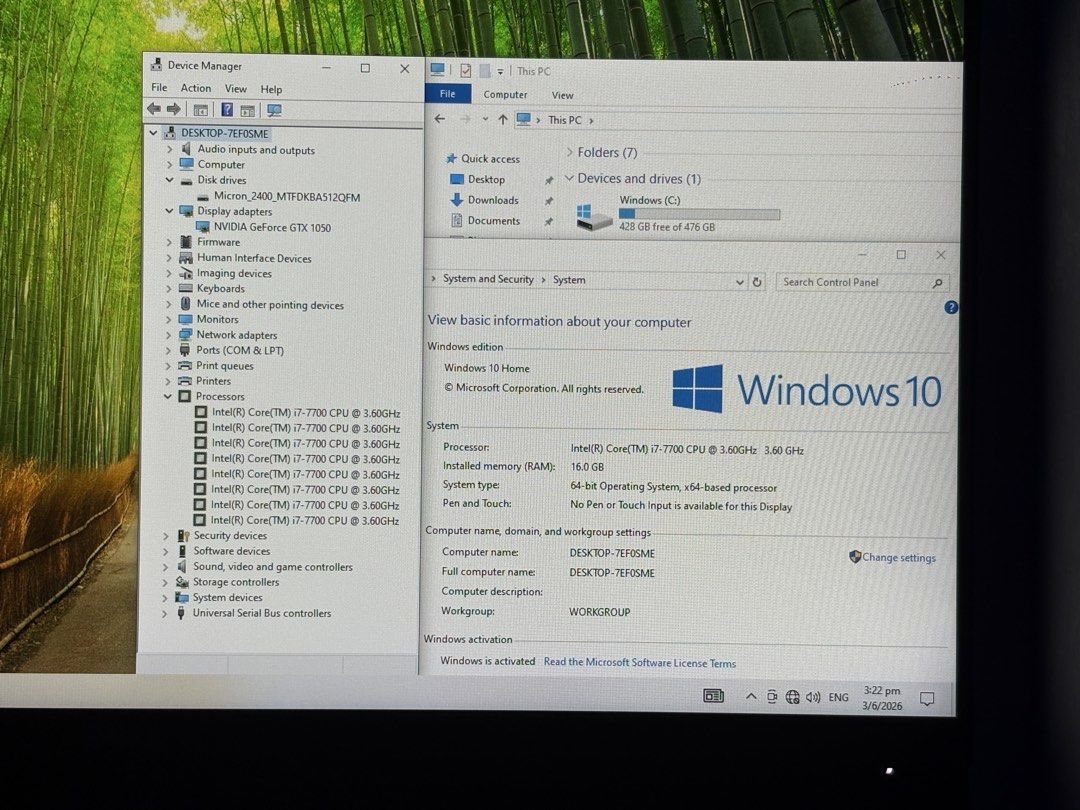Open the File menu in Device Manager
Viewport: 1080px width, 810px height.
click(x=159, y=87)
